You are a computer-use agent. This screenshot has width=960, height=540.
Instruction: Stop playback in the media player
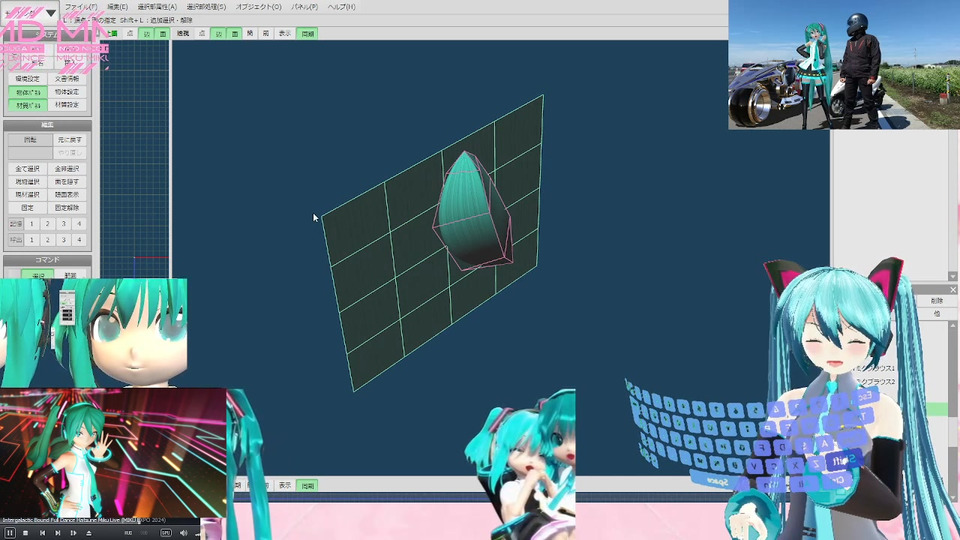click(25, 533)
